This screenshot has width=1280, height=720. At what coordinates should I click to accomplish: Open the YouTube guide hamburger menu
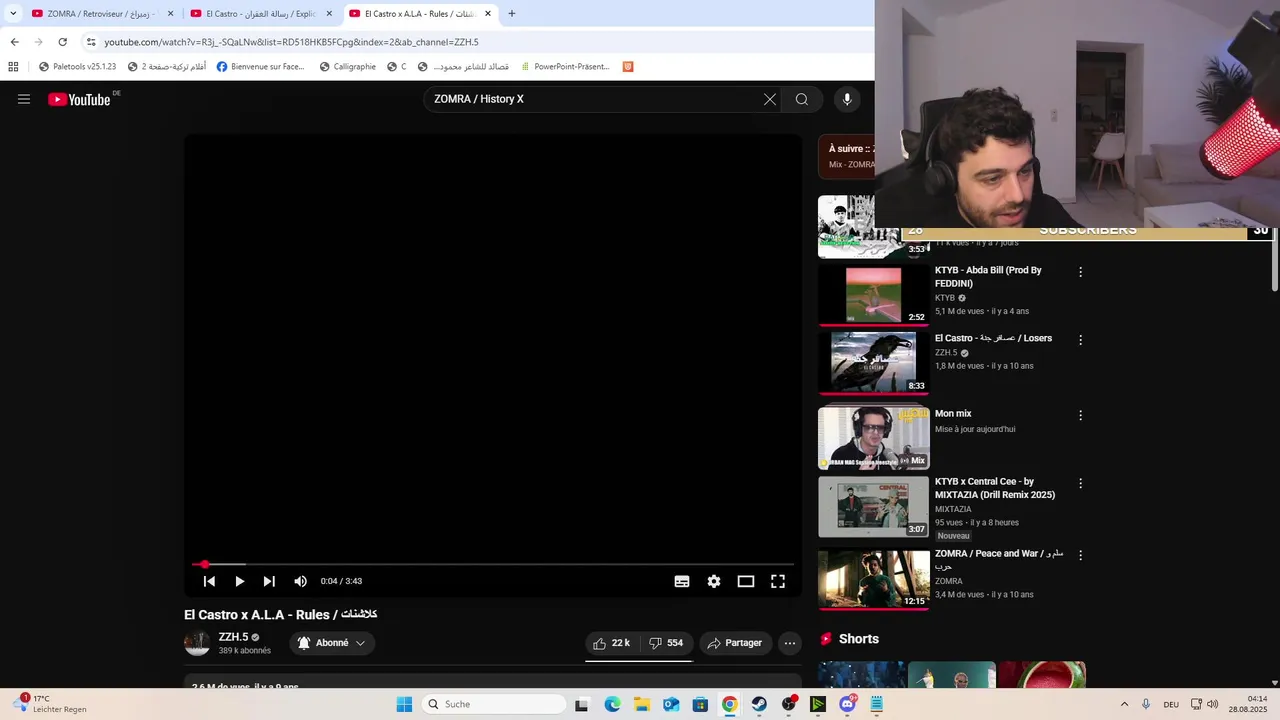(24, 99)
